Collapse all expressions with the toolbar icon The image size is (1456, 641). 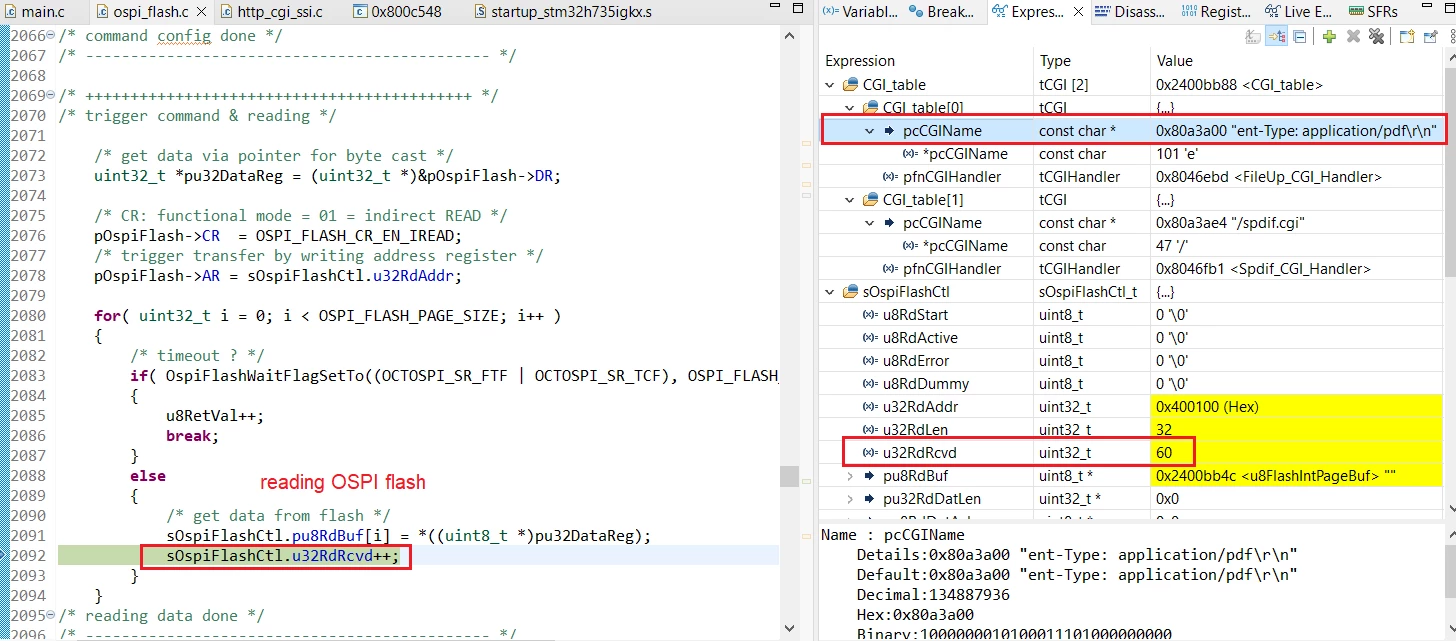1300,37
